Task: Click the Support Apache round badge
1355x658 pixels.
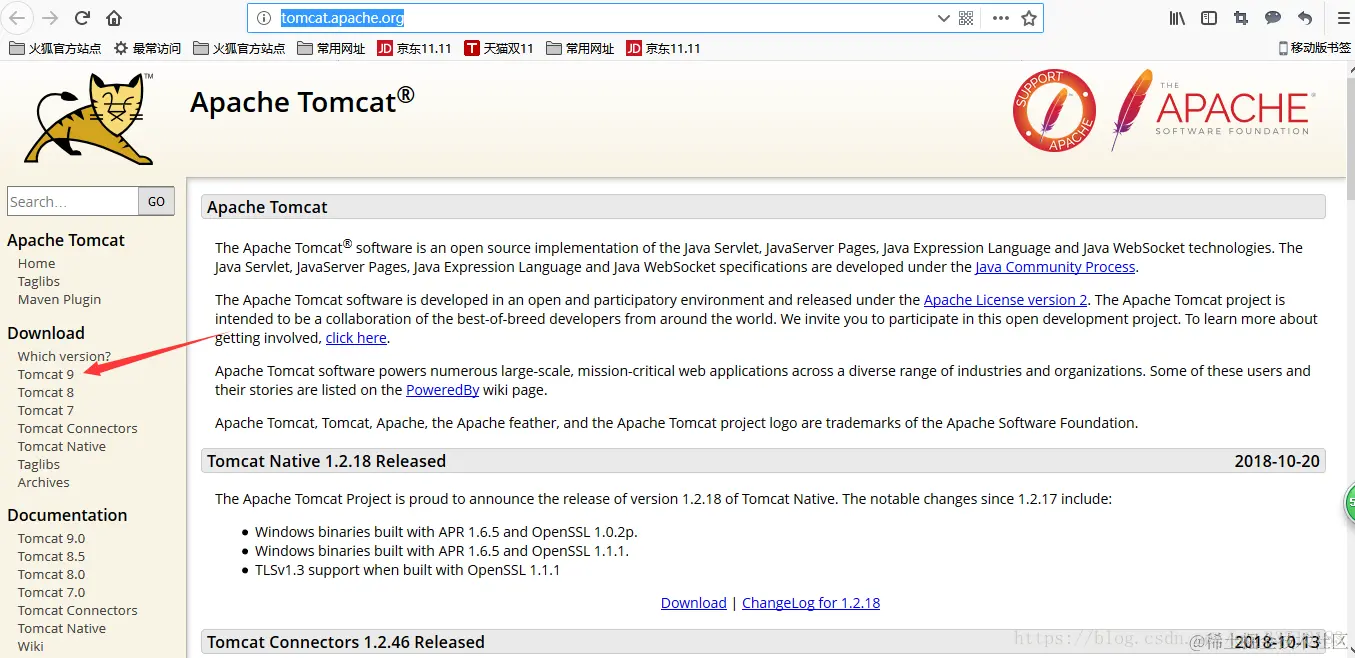Action: (1054, 110)
